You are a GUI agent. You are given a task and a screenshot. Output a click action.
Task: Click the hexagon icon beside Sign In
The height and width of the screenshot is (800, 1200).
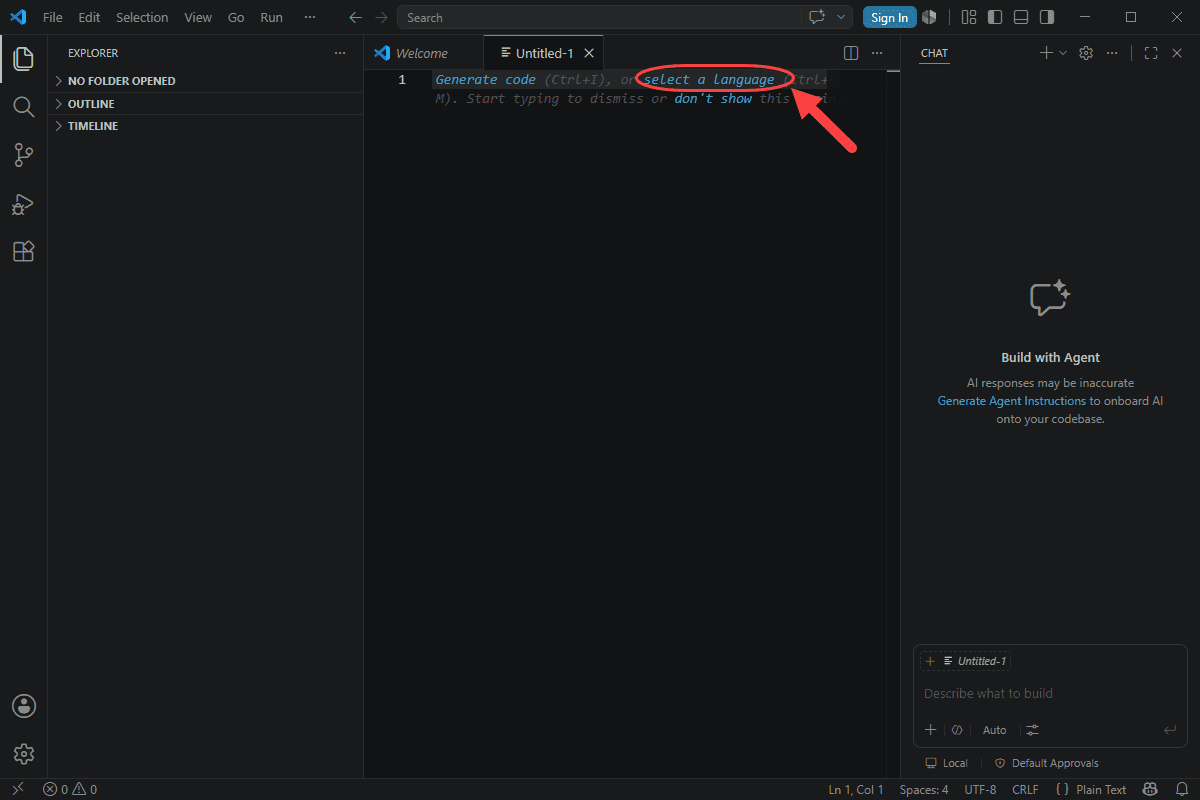pos(929,17)
